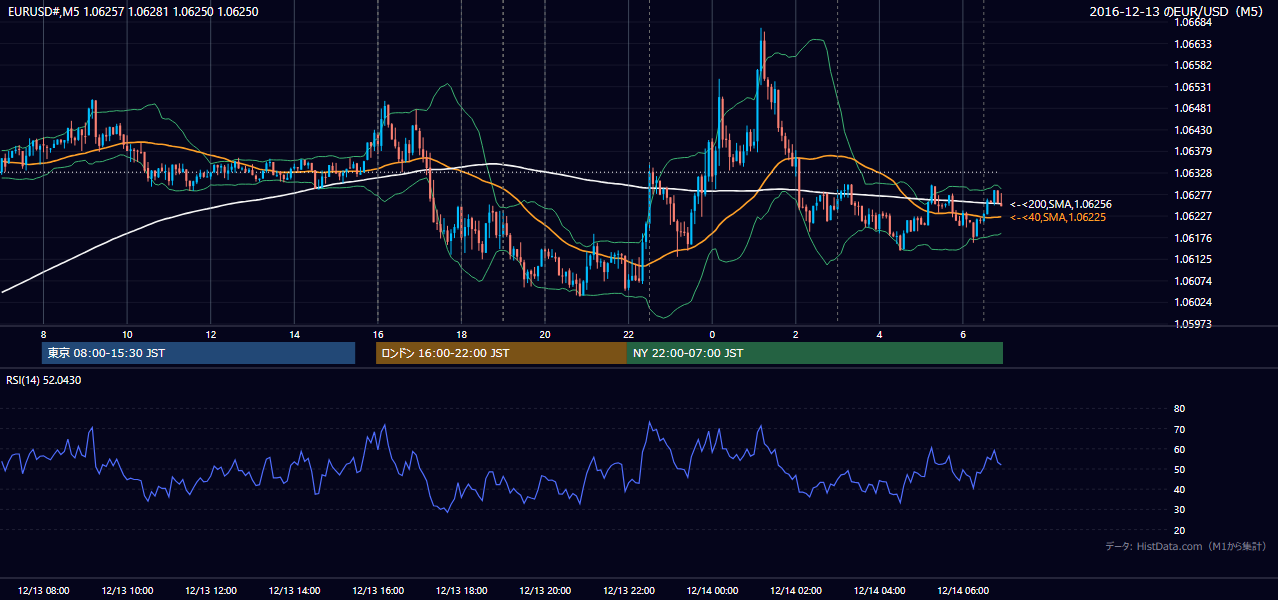Viewport: 1278px width, 600px height.
Task: Click the bottom time label 12/13 22:00
Action: pyautogui.click(x=628, y=591)
